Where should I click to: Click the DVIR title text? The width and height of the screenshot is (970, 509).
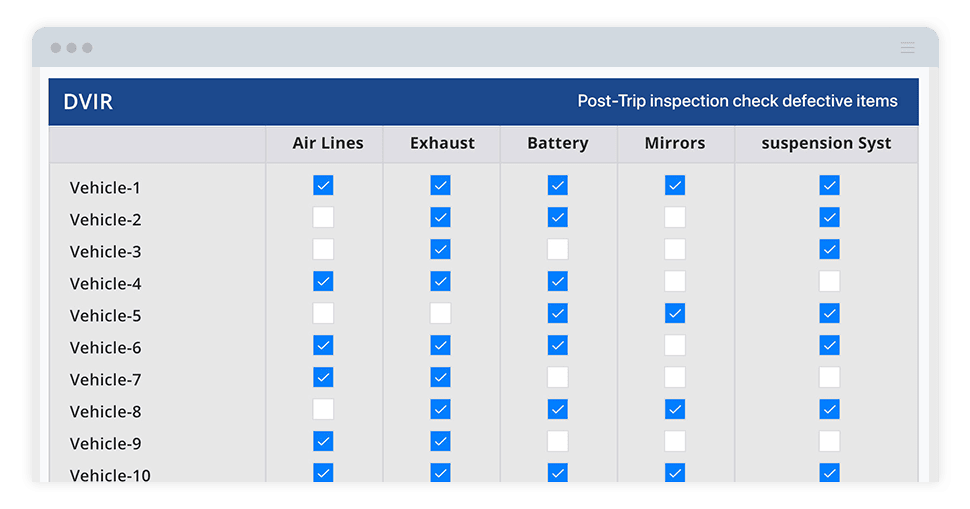coord(88,101)
